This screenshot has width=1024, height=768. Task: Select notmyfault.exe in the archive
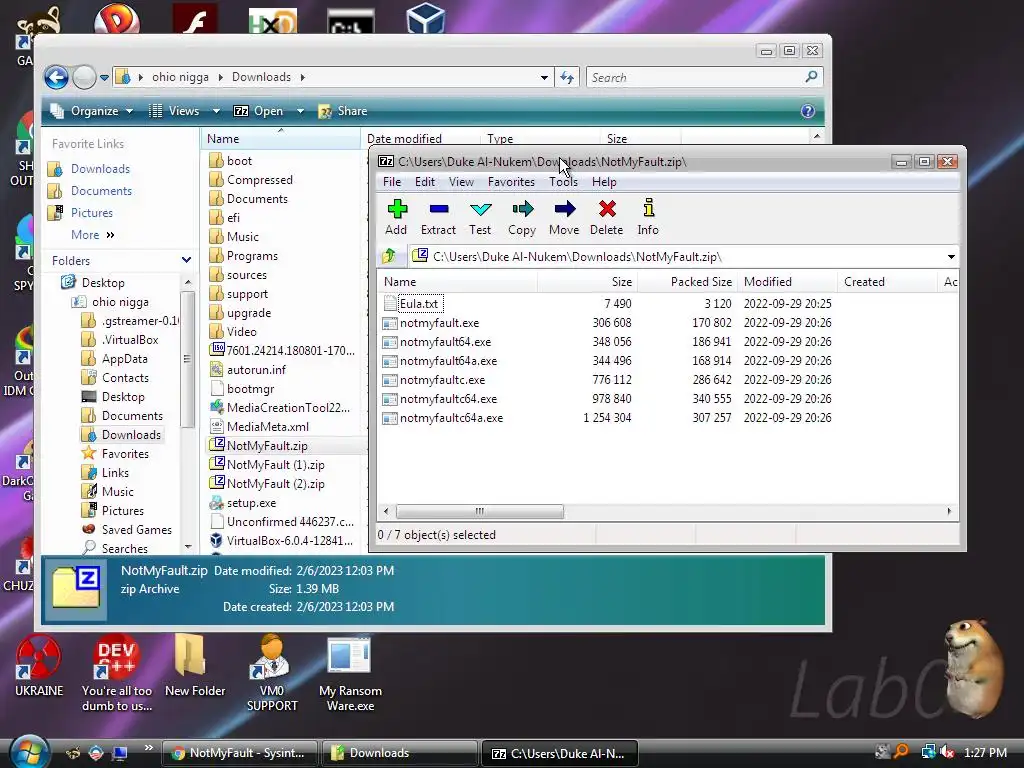[x=439, y=323]
